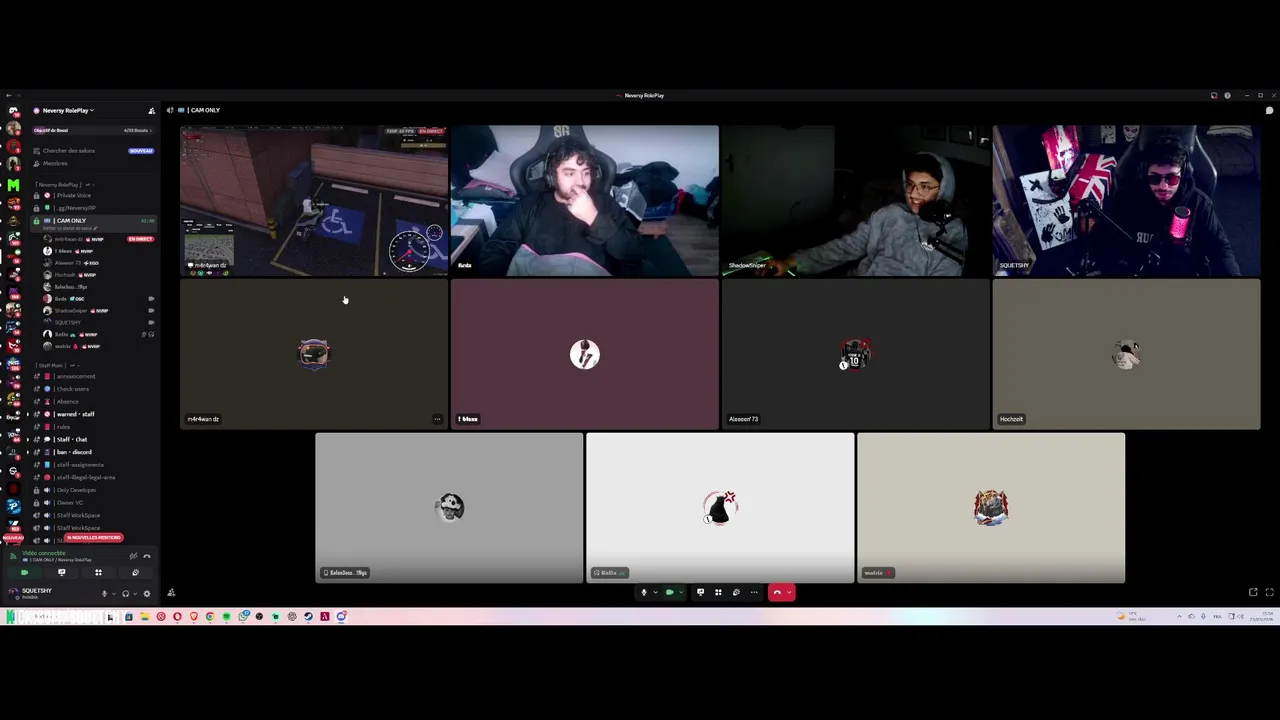
Task: Focus the ShadowSniper camera tile
Action: pyautogui.click(x=855, y=200)
